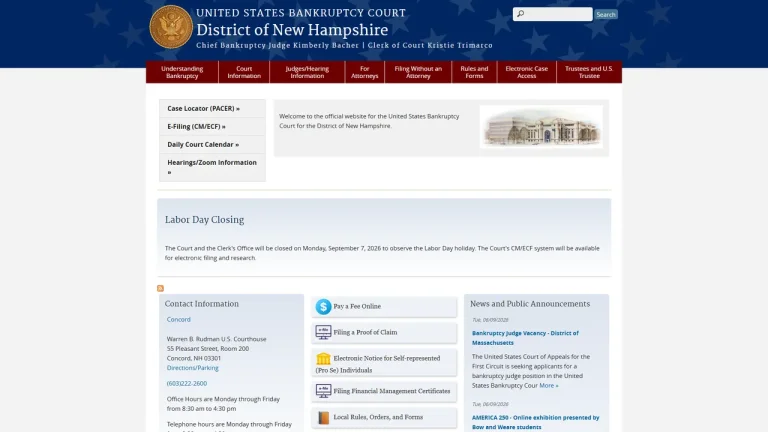The height and width of the screenshot is (432, 768).
Task: Open Understanding Bankruptcy menu
Action: pyautogui.click(x=182, y=72)
